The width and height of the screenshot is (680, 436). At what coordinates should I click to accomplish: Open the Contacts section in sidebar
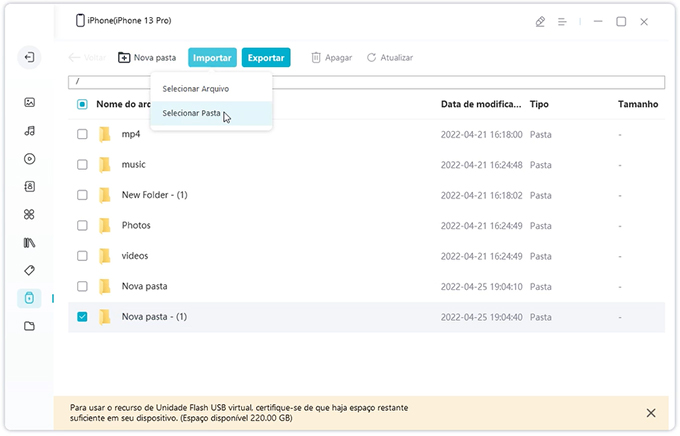tap(30, 186)
